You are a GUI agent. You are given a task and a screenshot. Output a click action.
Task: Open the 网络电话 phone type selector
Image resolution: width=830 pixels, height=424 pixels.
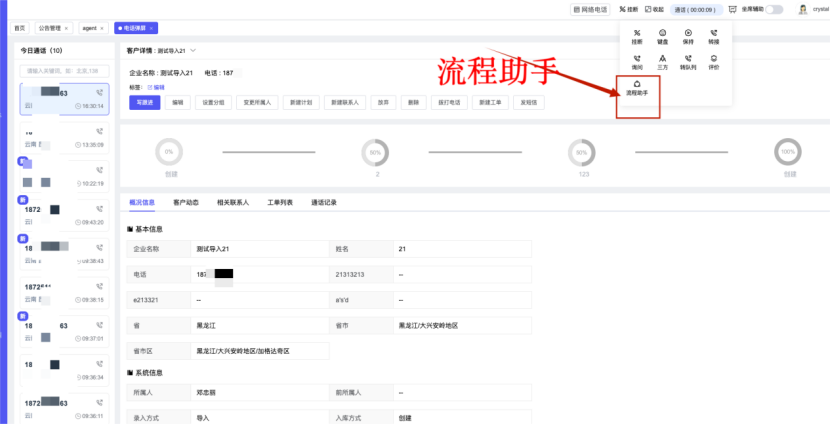[590, 9]
